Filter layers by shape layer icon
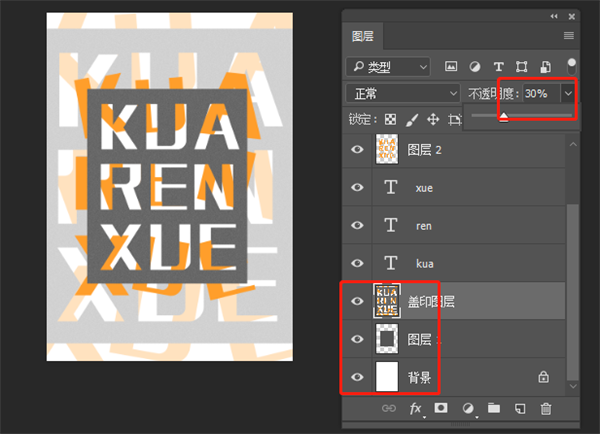The width and height of the screenshot is (600, 434). [522, 67]
